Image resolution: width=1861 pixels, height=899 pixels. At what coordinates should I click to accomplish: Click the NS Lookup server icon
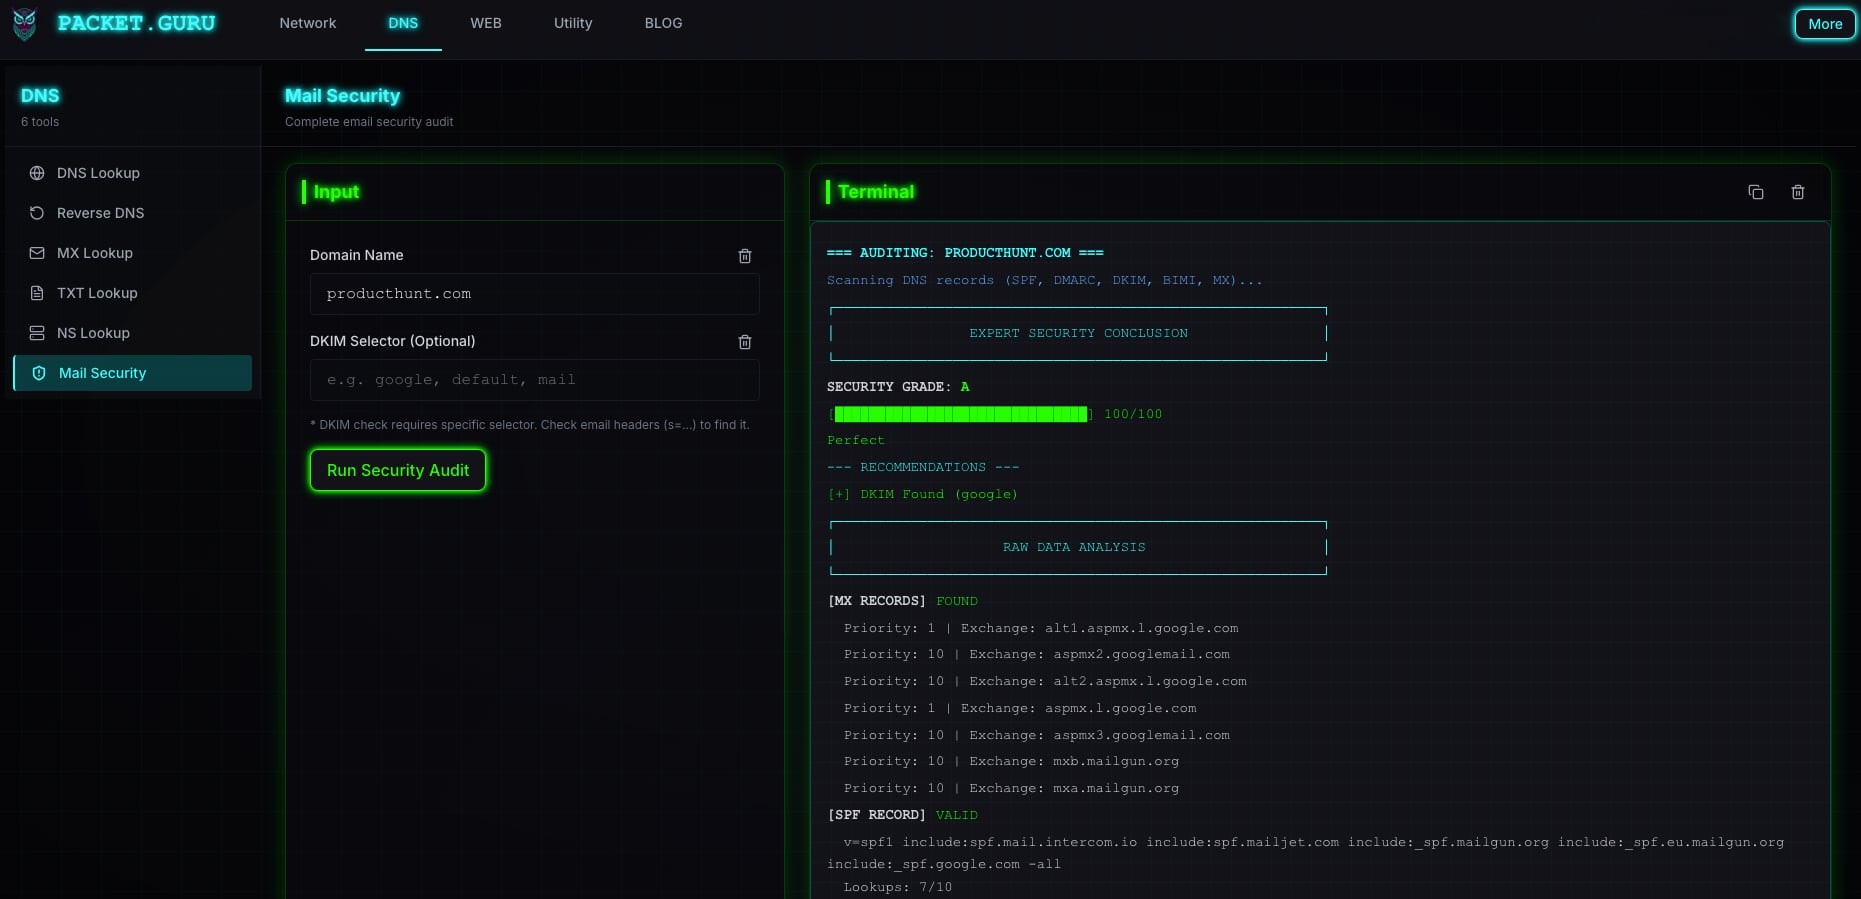click(37, 333)
